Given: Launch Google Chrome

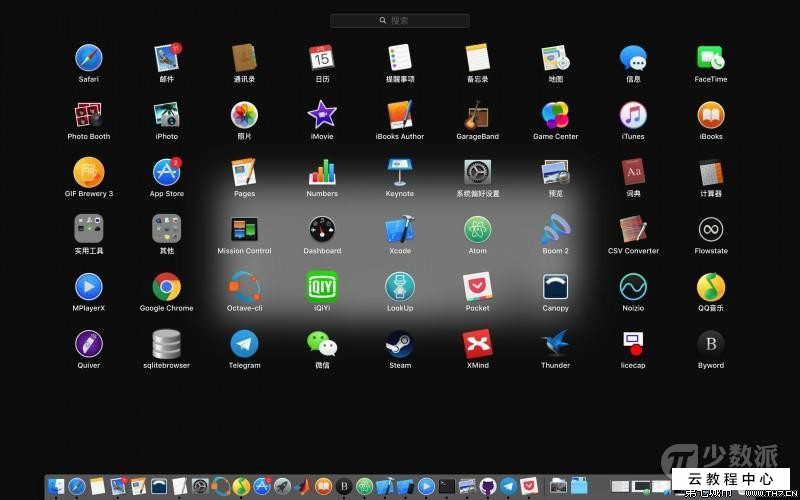Looking at the screenshot, I should click(x=167, y=286).
